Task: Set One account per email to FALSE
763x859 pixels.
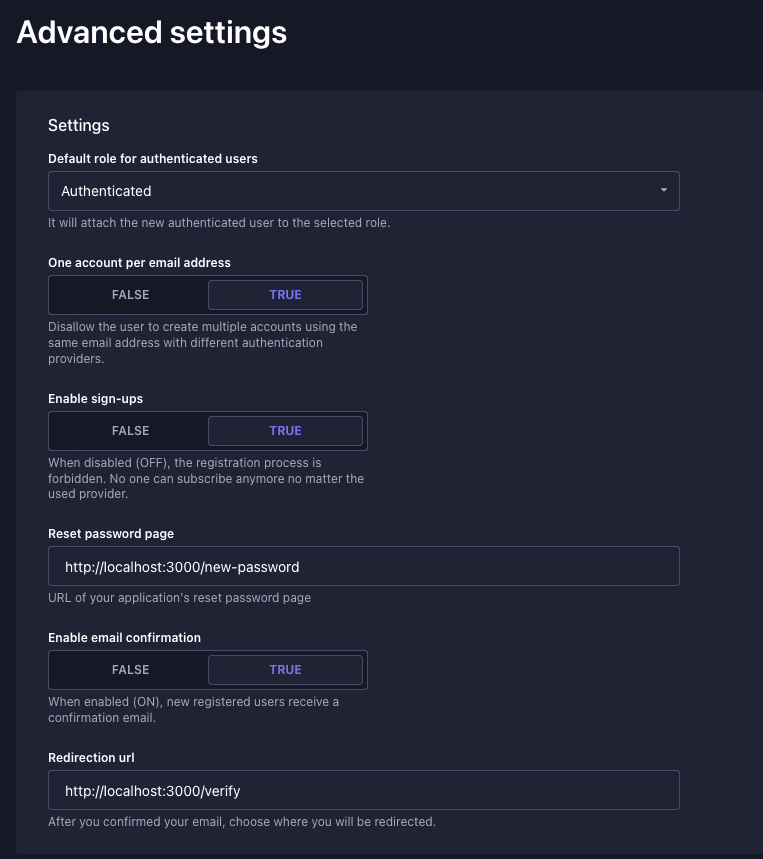Action: (x=130, y=295)
